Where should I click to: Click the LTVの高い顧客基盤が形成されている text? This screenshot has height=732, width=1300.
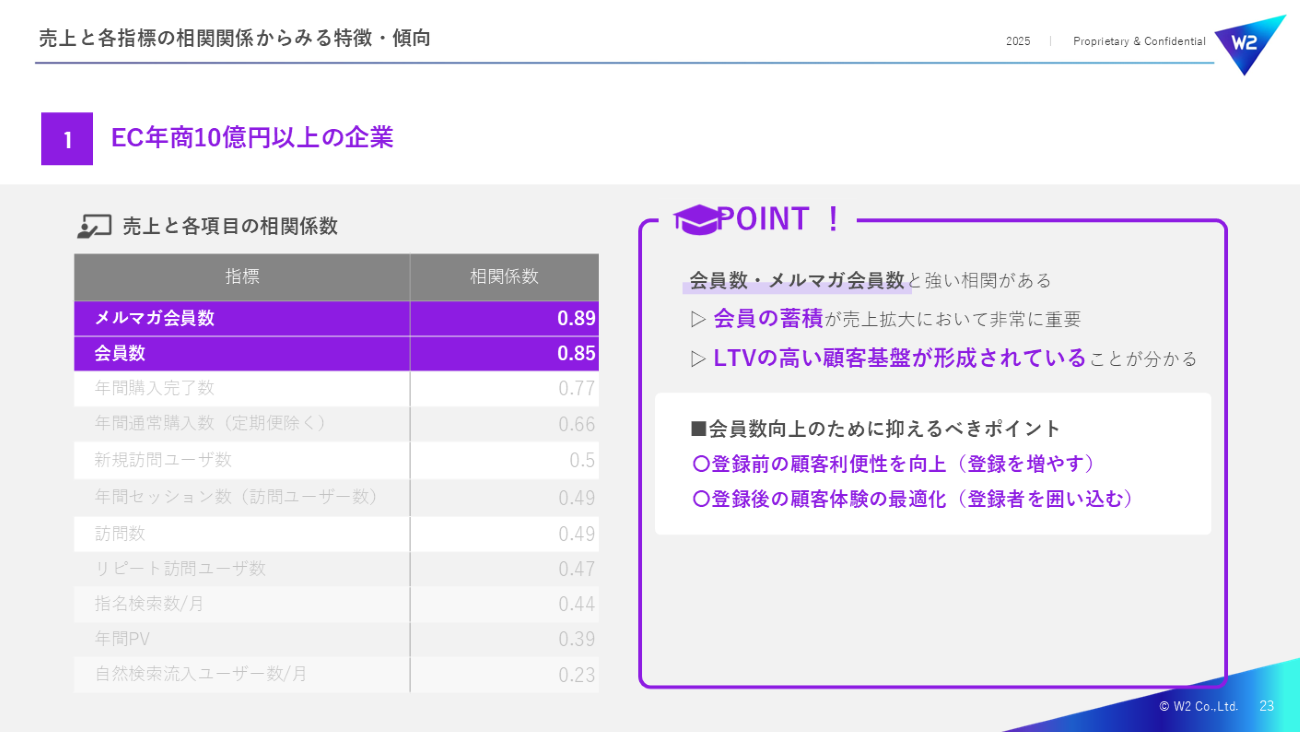(x=899, y=358)
